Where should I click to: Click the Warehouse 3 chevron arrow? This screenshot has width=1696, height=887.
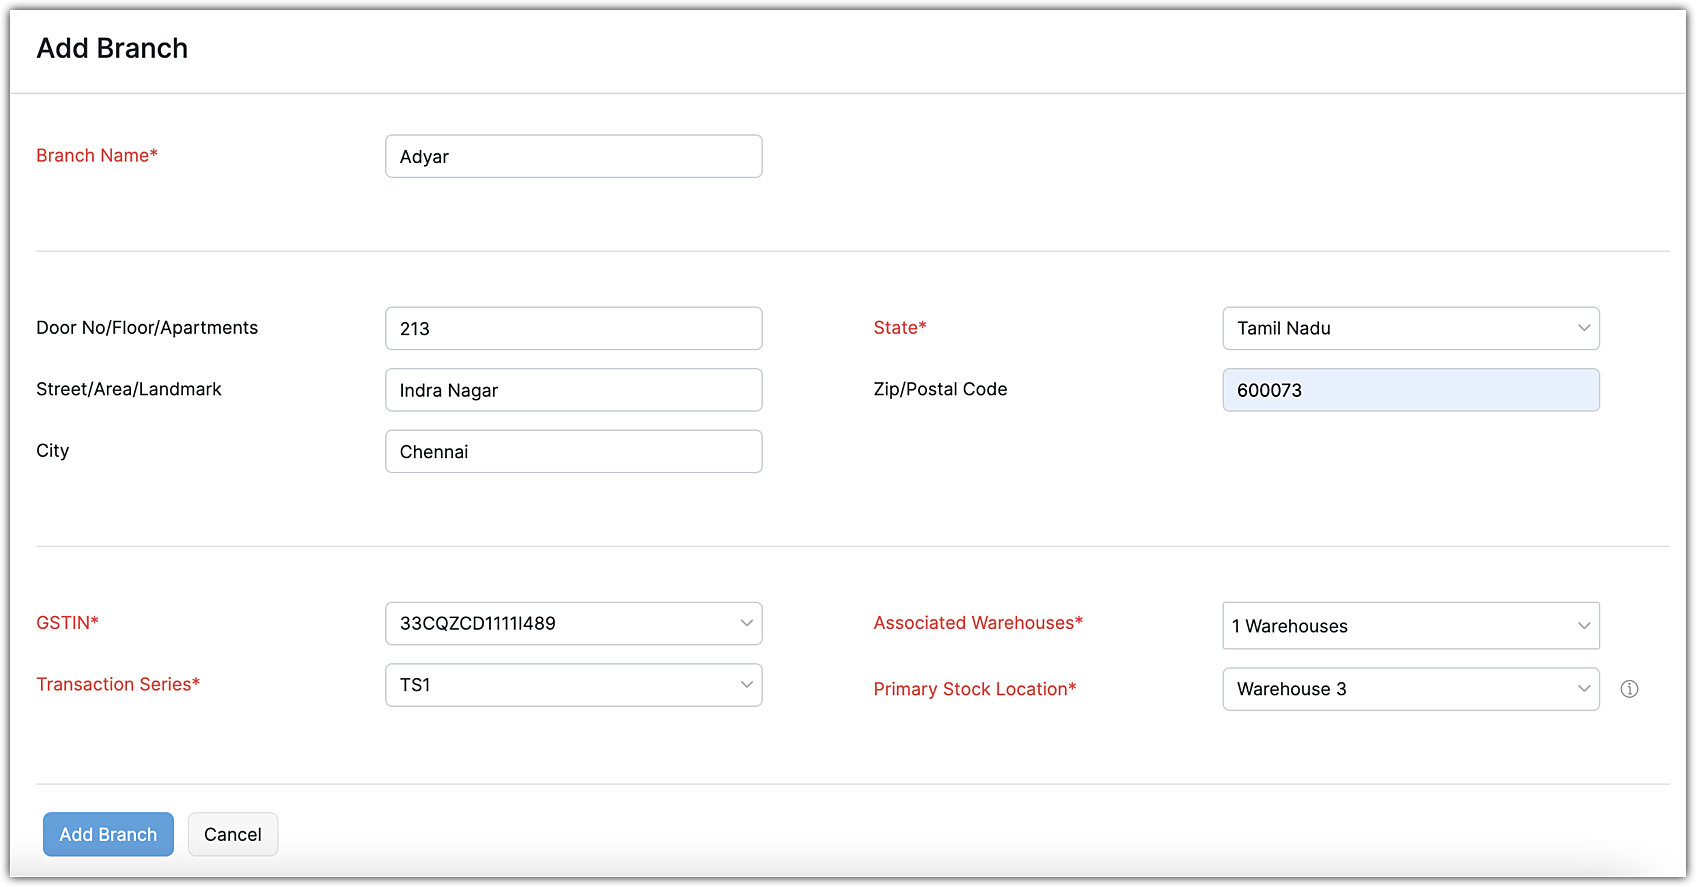[x=1584, y=689]
